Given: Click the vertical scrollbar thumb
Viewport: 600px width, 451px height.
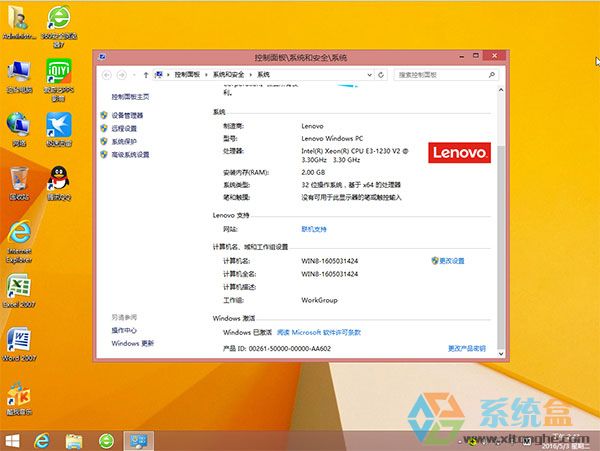Looking at the screenshot, I should point(501,247).
